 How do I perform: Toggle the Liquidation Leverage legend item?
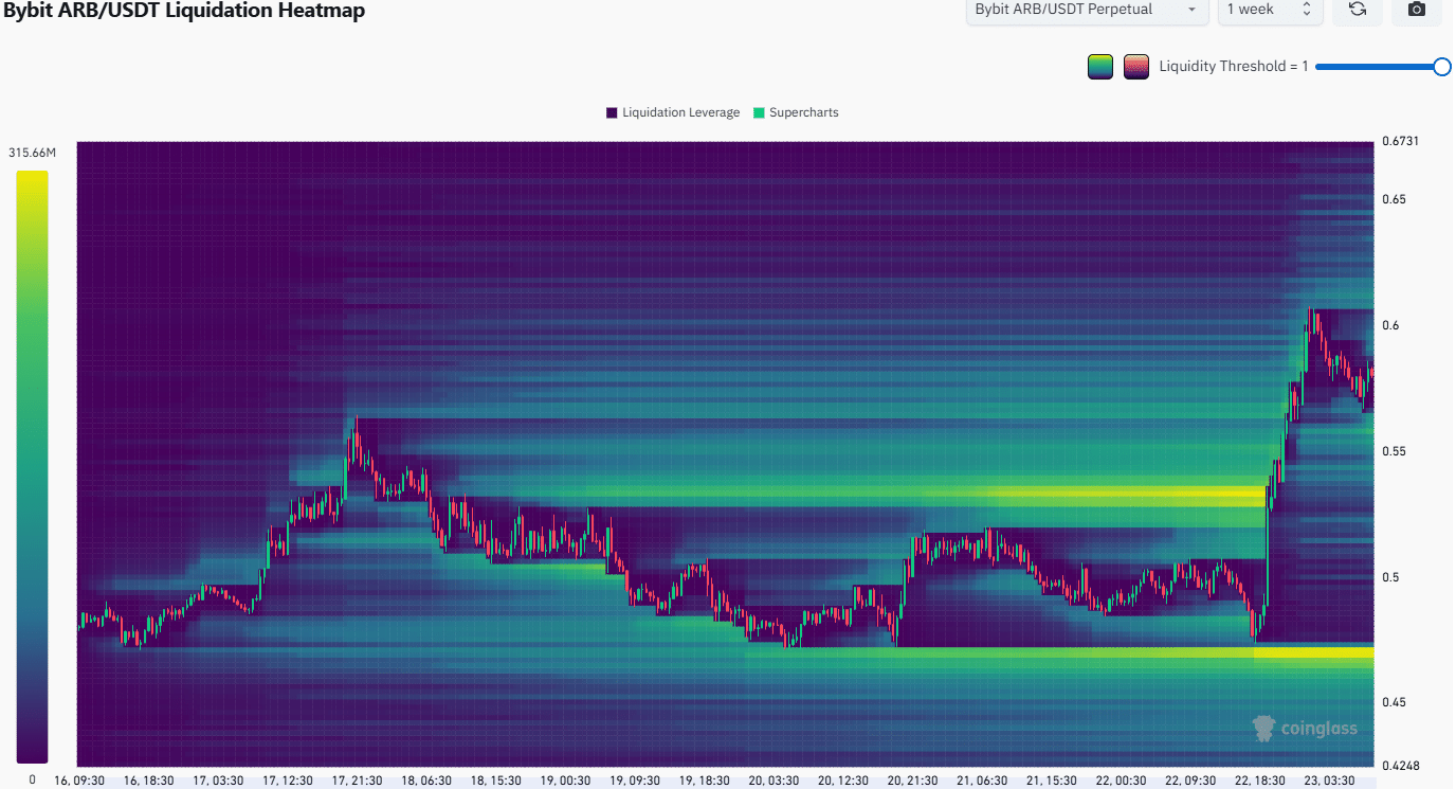point(672,113)
